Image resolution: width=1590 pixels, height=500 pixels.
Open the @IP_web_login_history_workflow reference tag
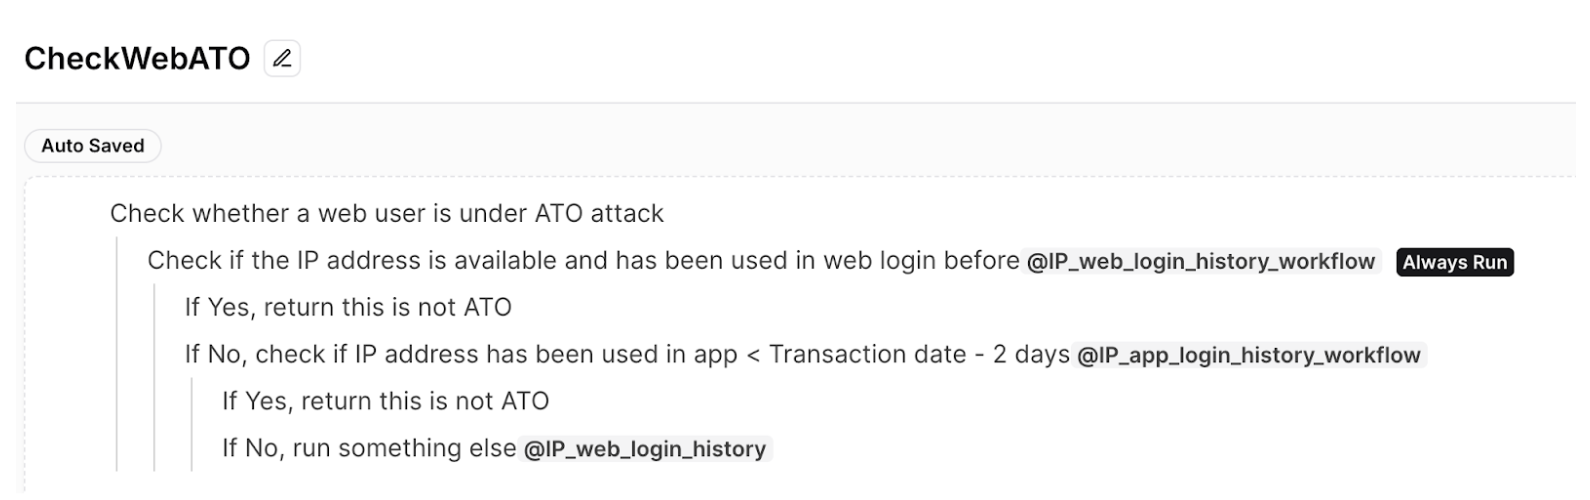(x=1202, y=262)
